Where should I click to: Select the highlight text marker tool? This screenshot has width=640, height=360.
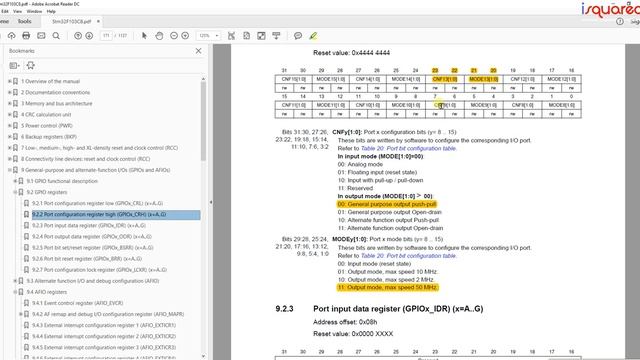coord(313,36)
